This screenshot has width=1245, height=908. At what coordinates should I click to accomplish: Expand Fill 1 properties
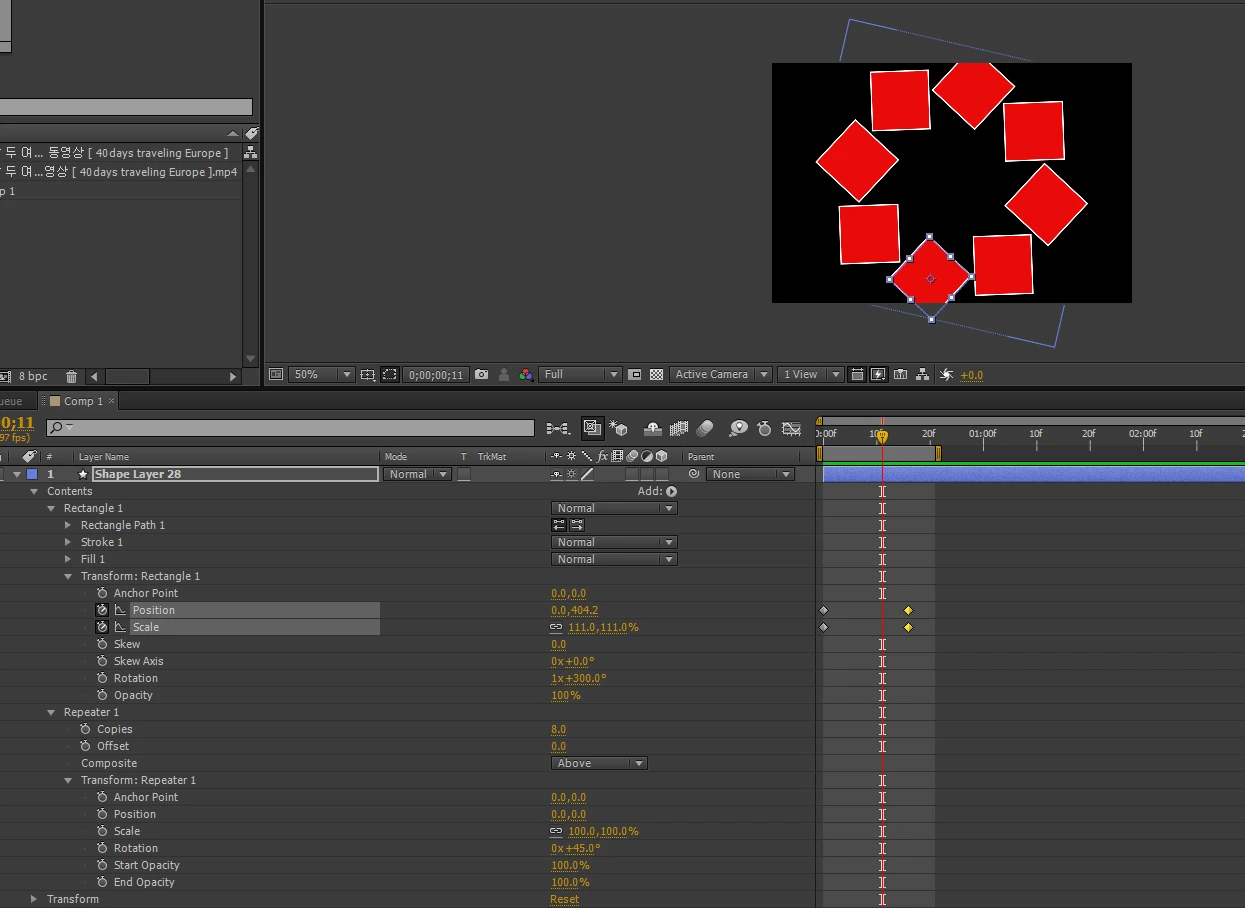point(68,559)
